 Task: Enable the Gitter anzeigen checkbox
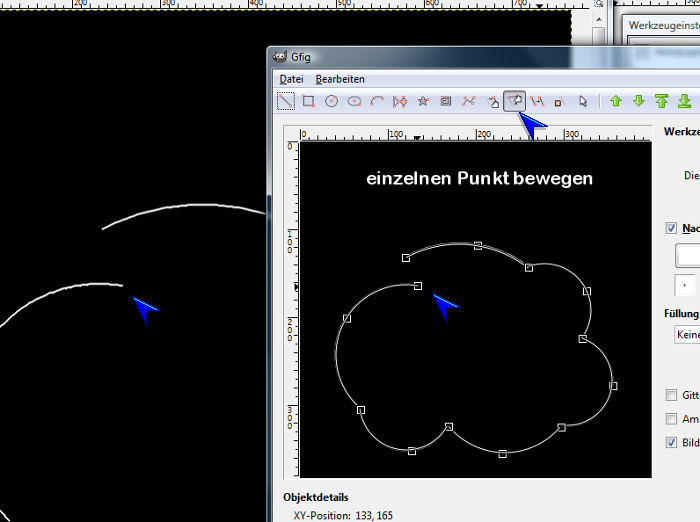[x=671, y=395]
